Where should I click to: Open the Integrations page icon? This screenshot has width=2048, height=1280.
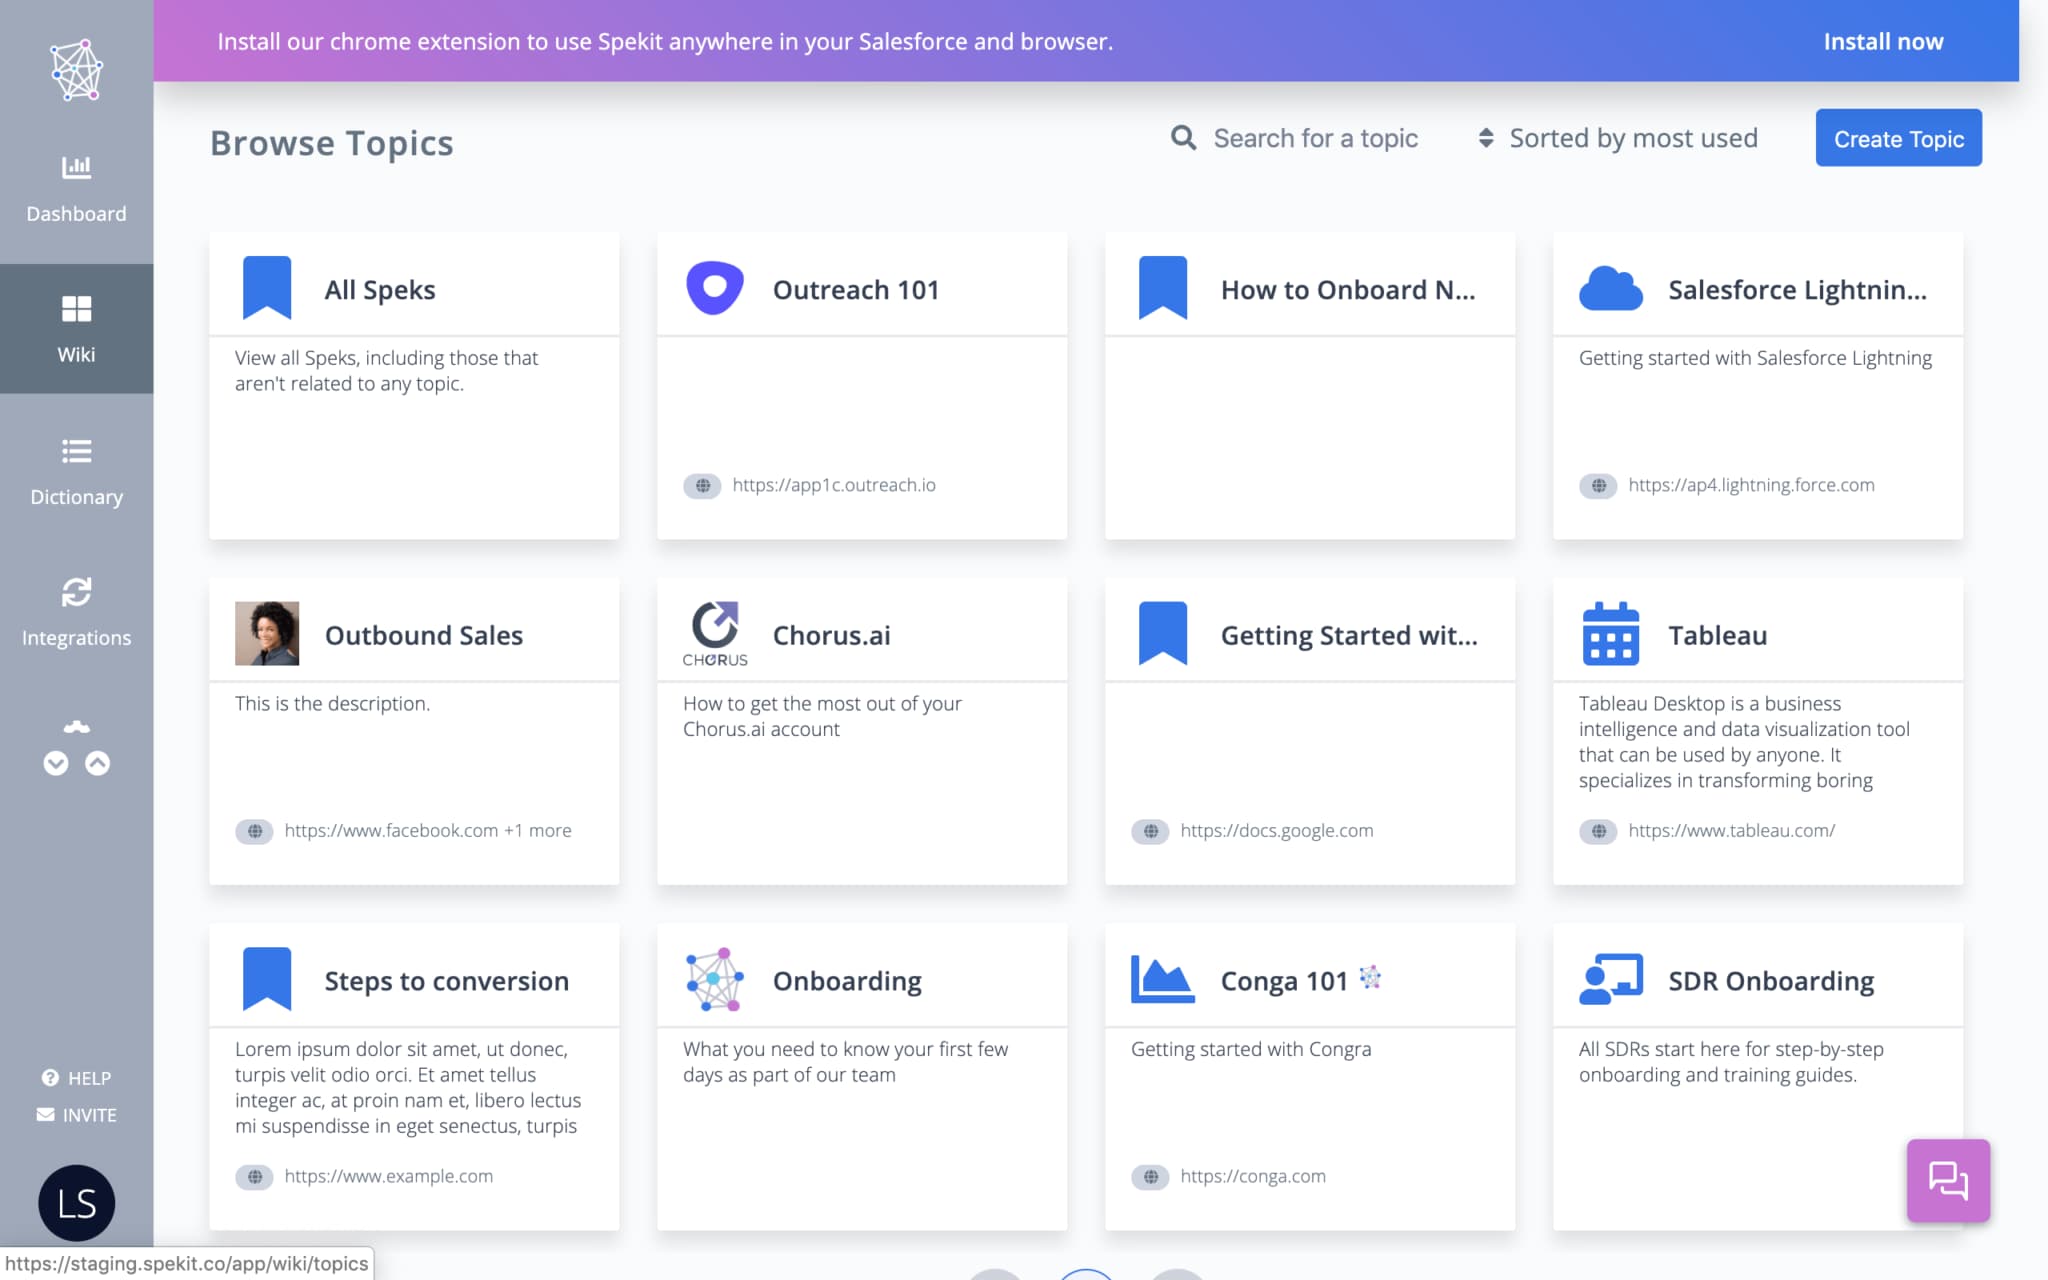point(76,592)
